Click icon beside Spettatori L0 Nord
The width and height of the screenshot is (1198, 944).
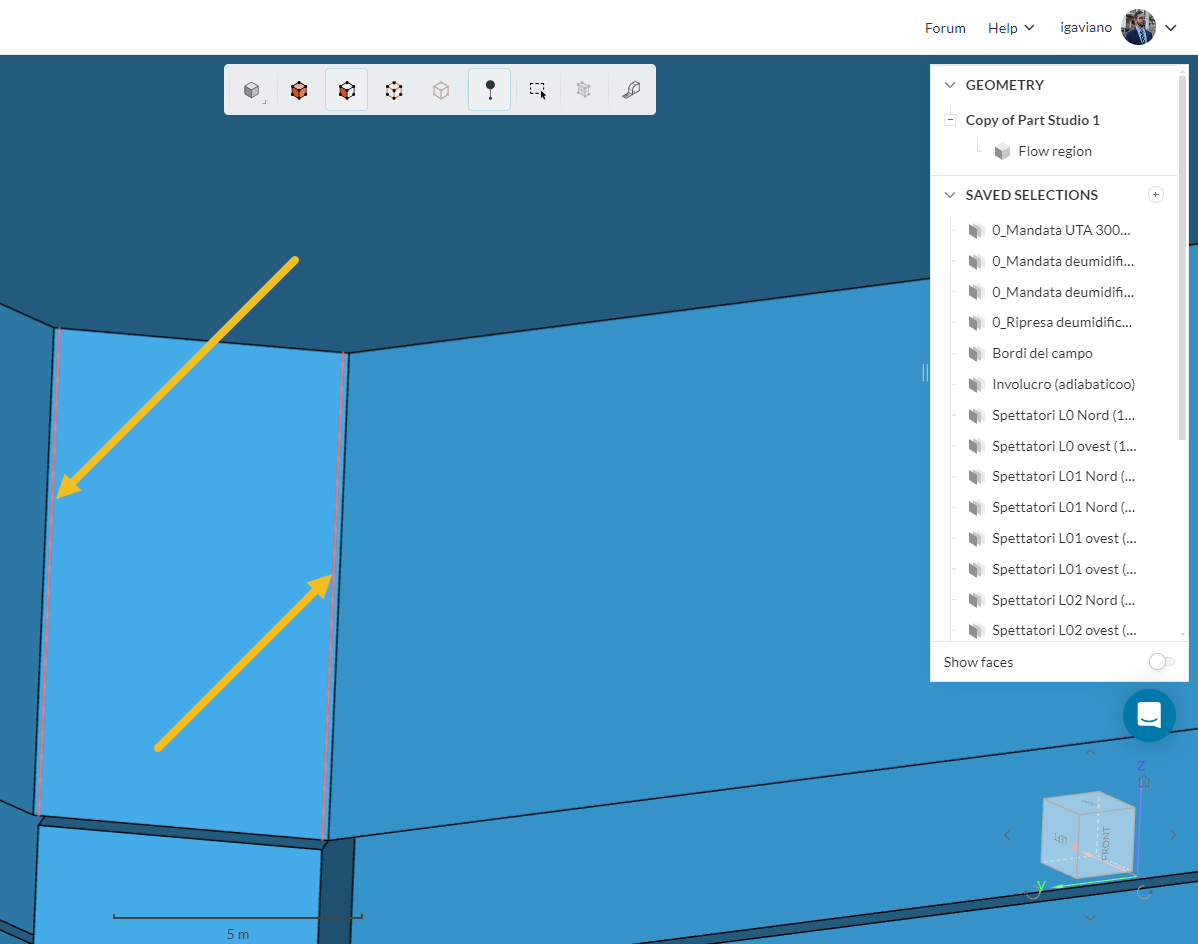pyautogui.click(x=976, y=415)
